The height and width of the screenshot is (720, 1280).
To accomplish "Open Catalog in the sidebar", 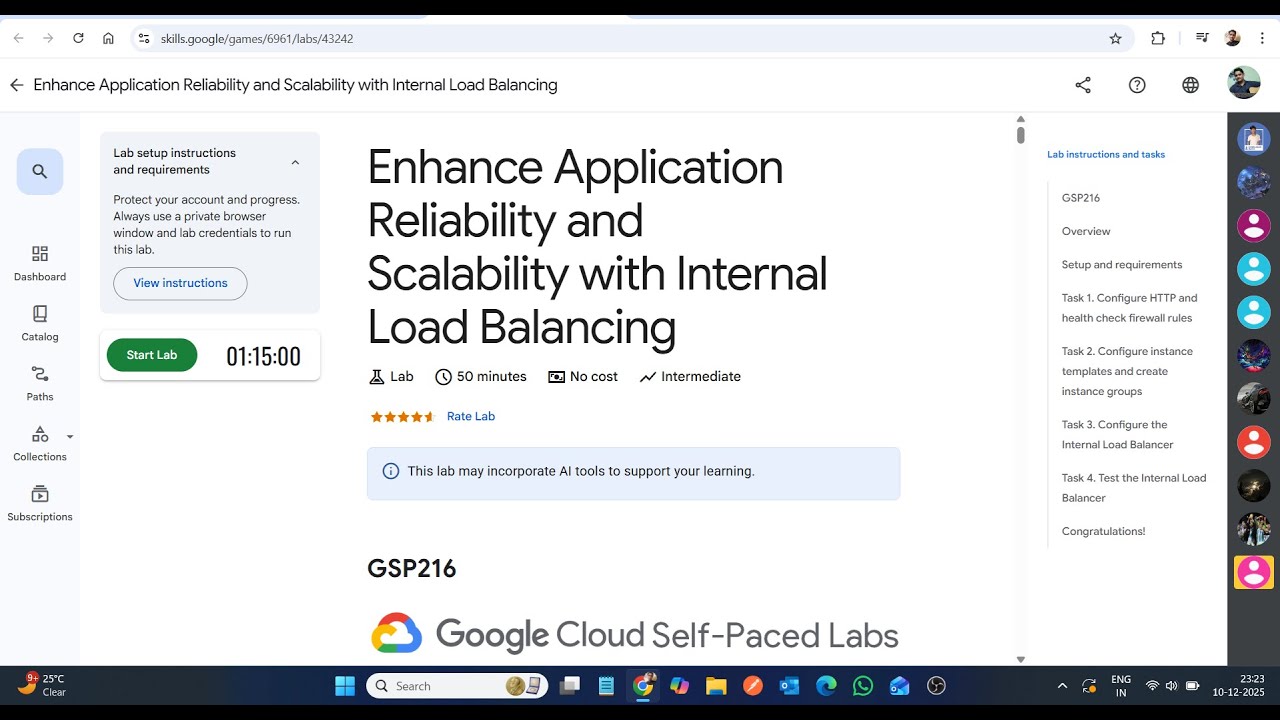I will [x=40, y=324].
